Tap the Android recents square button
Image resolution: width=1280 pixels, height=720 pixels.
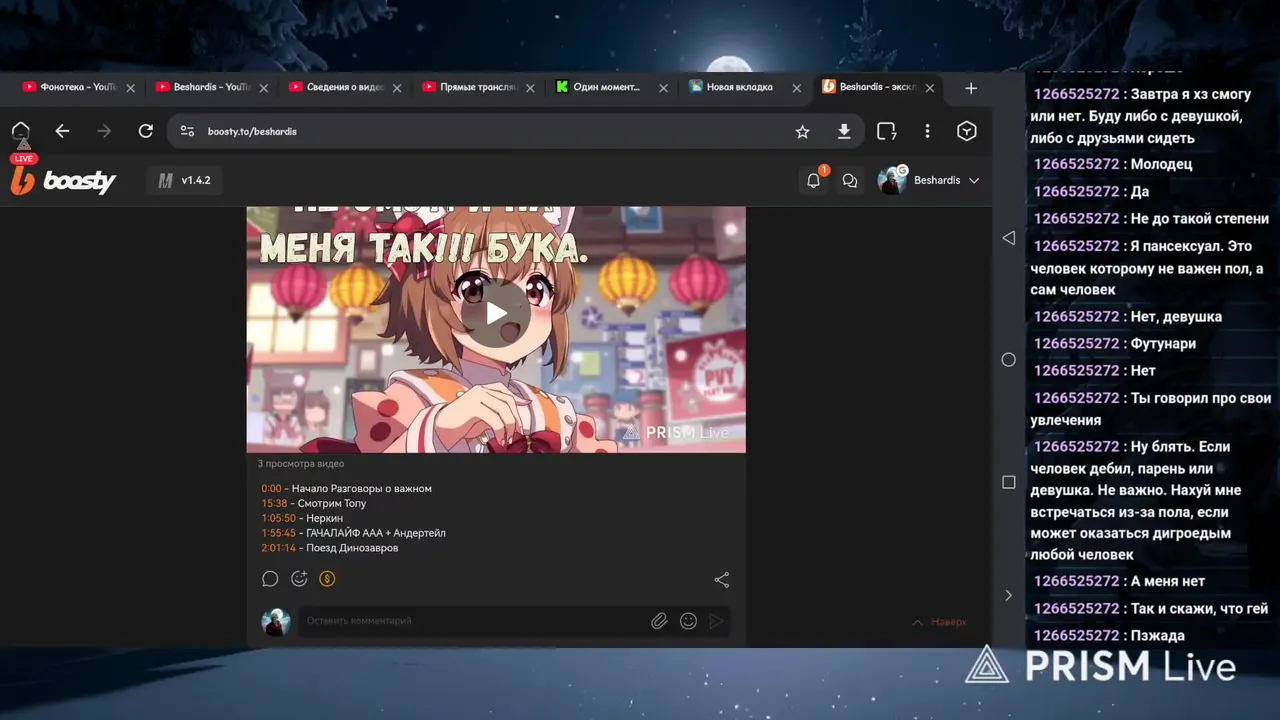pos(1008,482)
